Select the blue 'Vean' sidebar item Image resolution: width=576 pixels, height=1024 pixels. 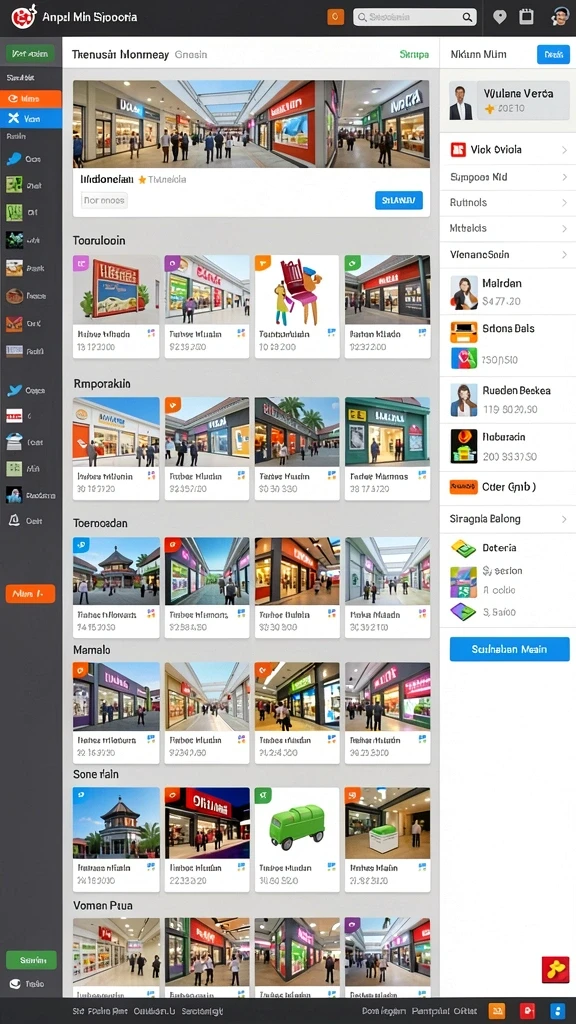tap(31, 119)
